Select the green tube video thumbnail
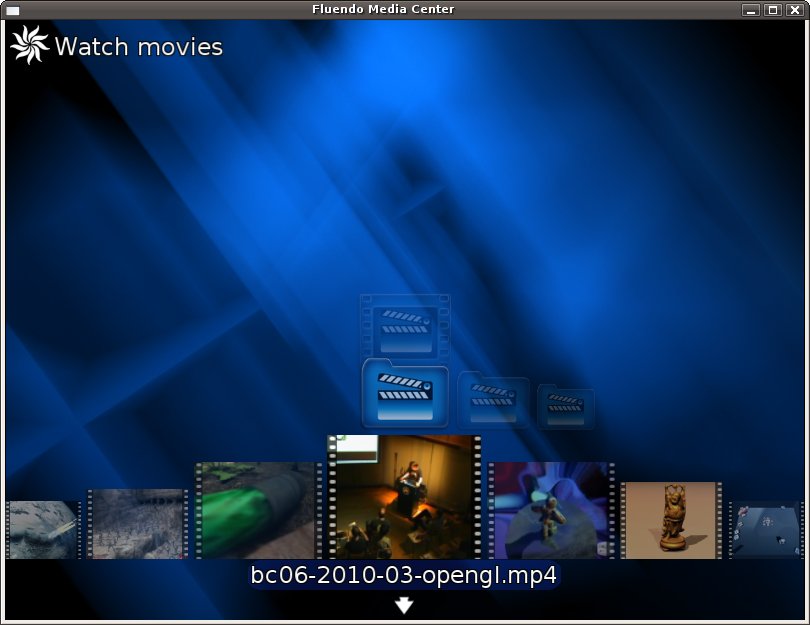 (x=258, y=510)
